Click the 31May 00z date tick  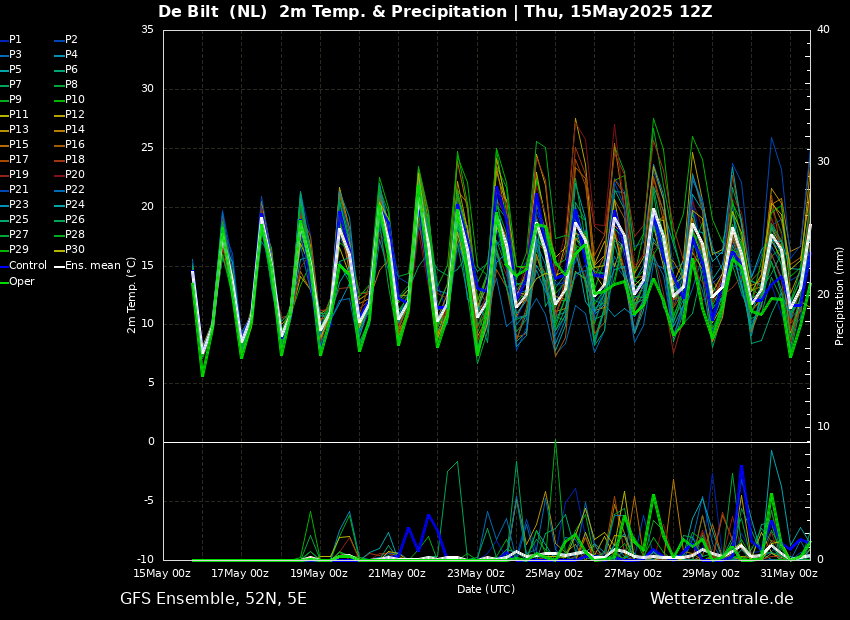coord(789,573)
